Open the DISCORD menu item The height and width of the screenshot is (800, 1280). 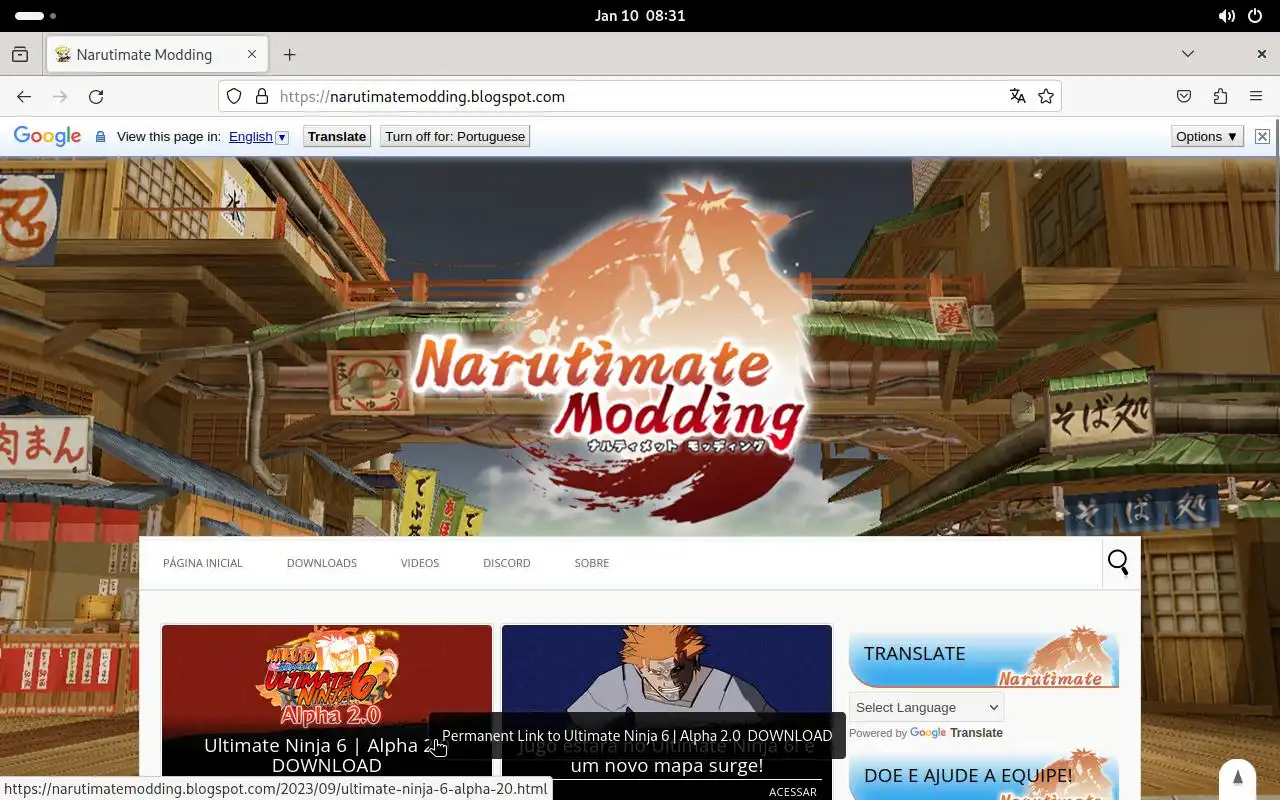coord(507,563)
